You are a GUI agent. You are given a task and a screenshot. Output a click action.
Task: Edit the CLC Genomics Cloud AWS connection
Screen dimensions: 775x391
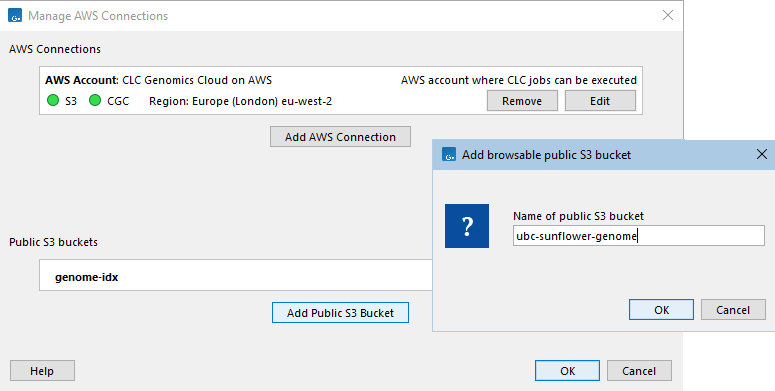(x=600, y=101)
